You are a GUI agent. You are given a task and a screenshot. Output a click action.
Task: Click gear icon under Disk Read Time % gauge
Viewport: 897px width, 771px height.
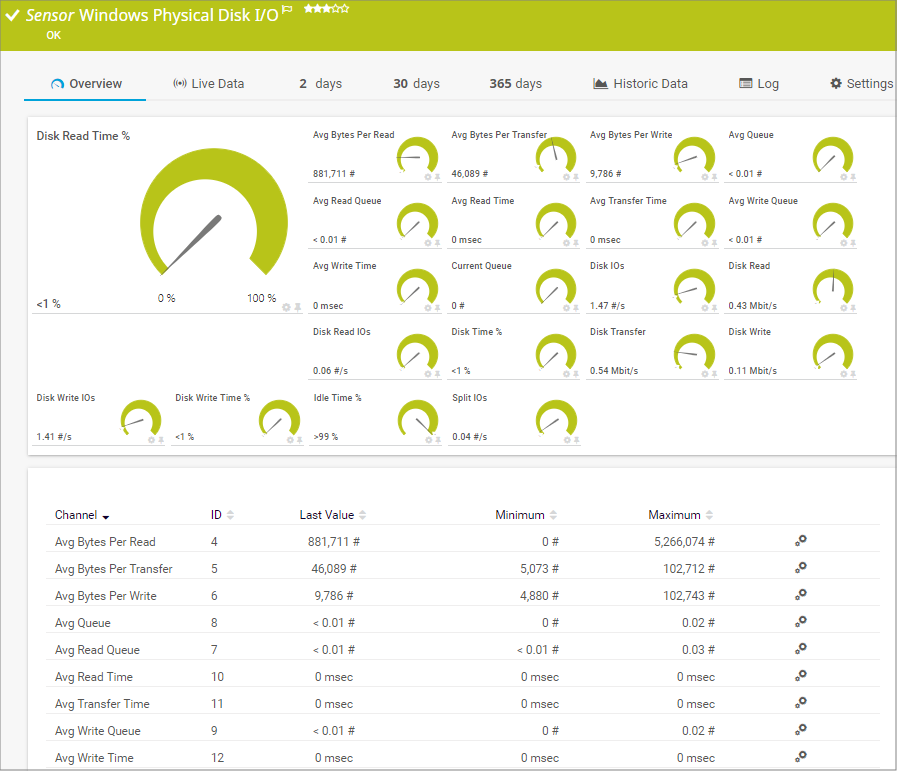click(x=287, y=307)
